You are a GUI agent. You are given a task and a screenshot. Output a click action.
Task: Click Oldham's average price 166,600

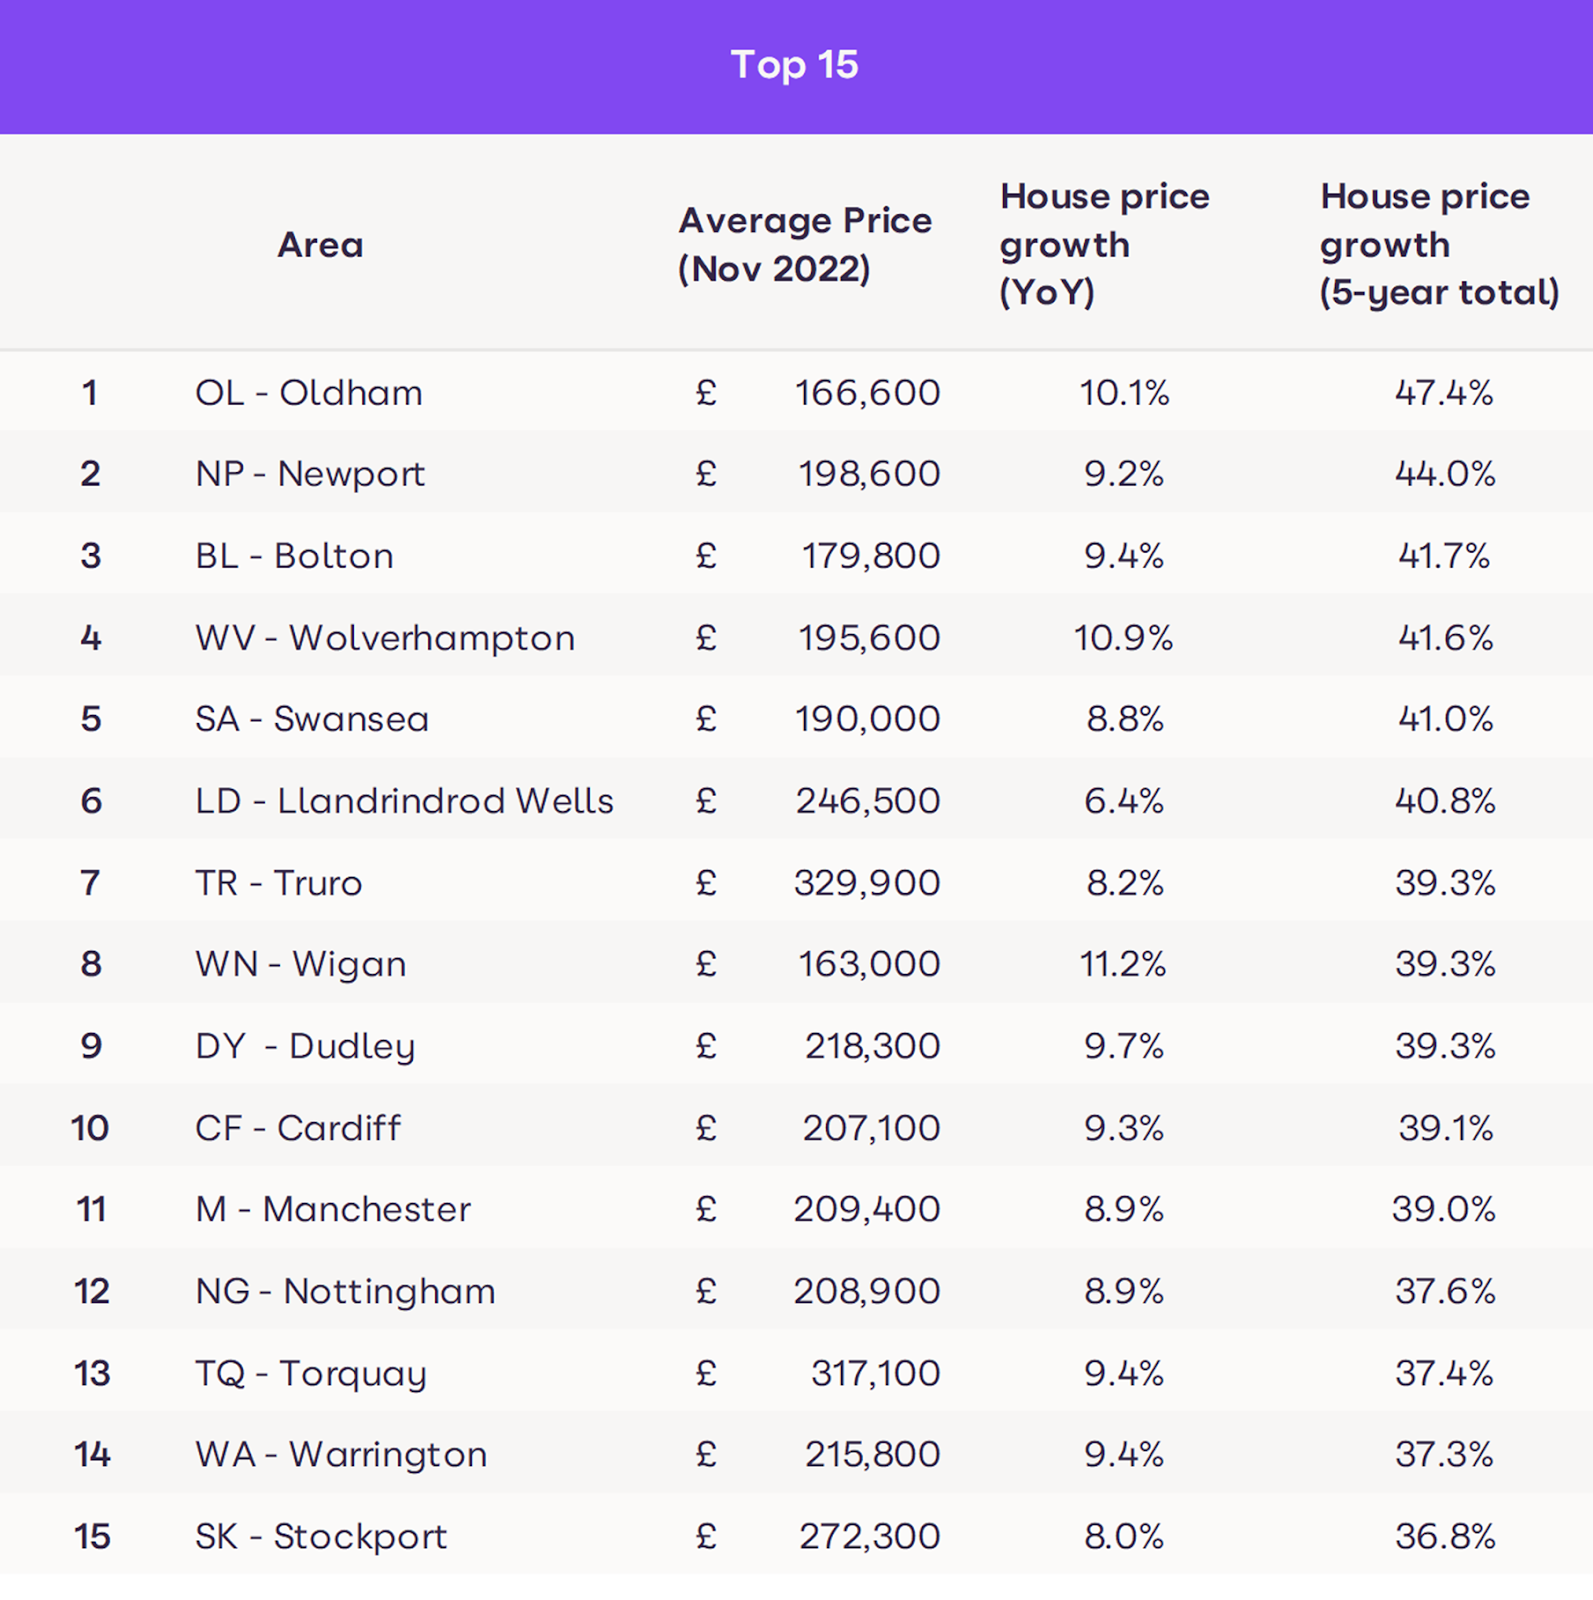tap(867, 393)
